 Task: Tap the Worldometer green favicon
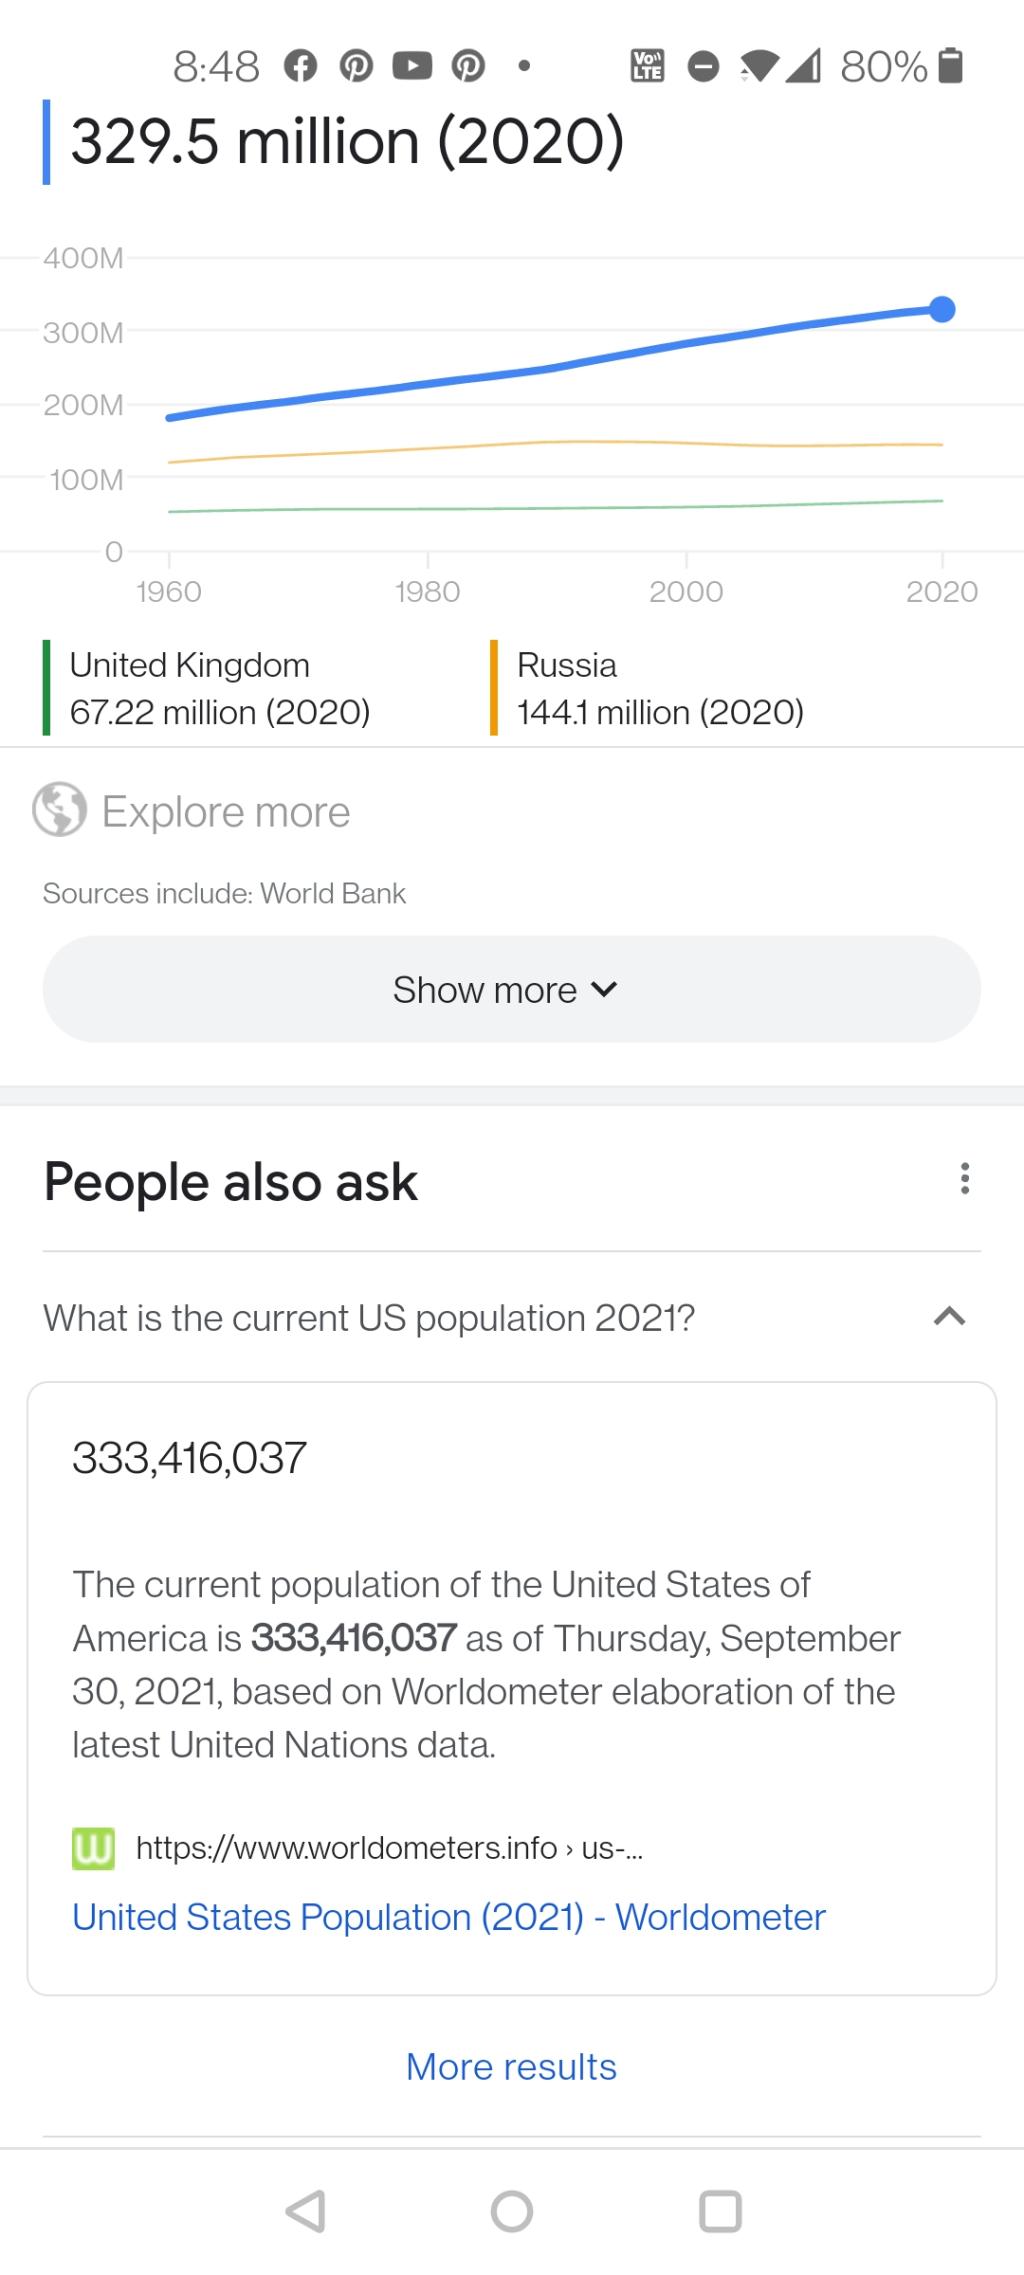click(x=94, y=1848)
